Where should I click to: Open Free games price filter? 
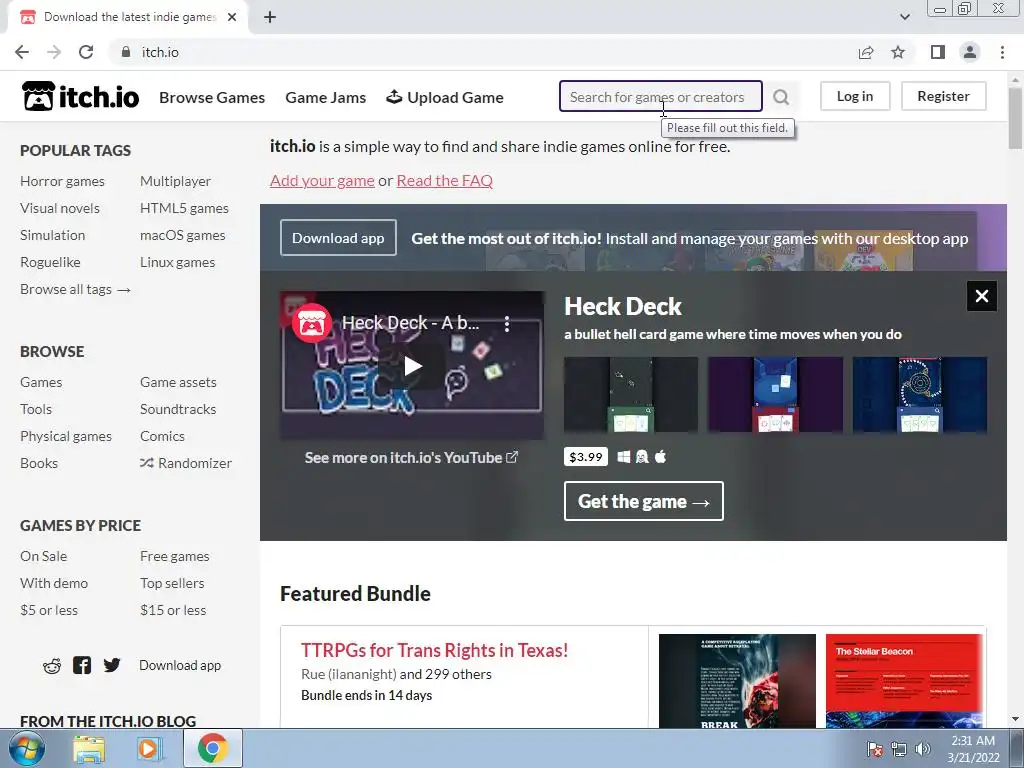pyautogui.click(x=175, y=556)
